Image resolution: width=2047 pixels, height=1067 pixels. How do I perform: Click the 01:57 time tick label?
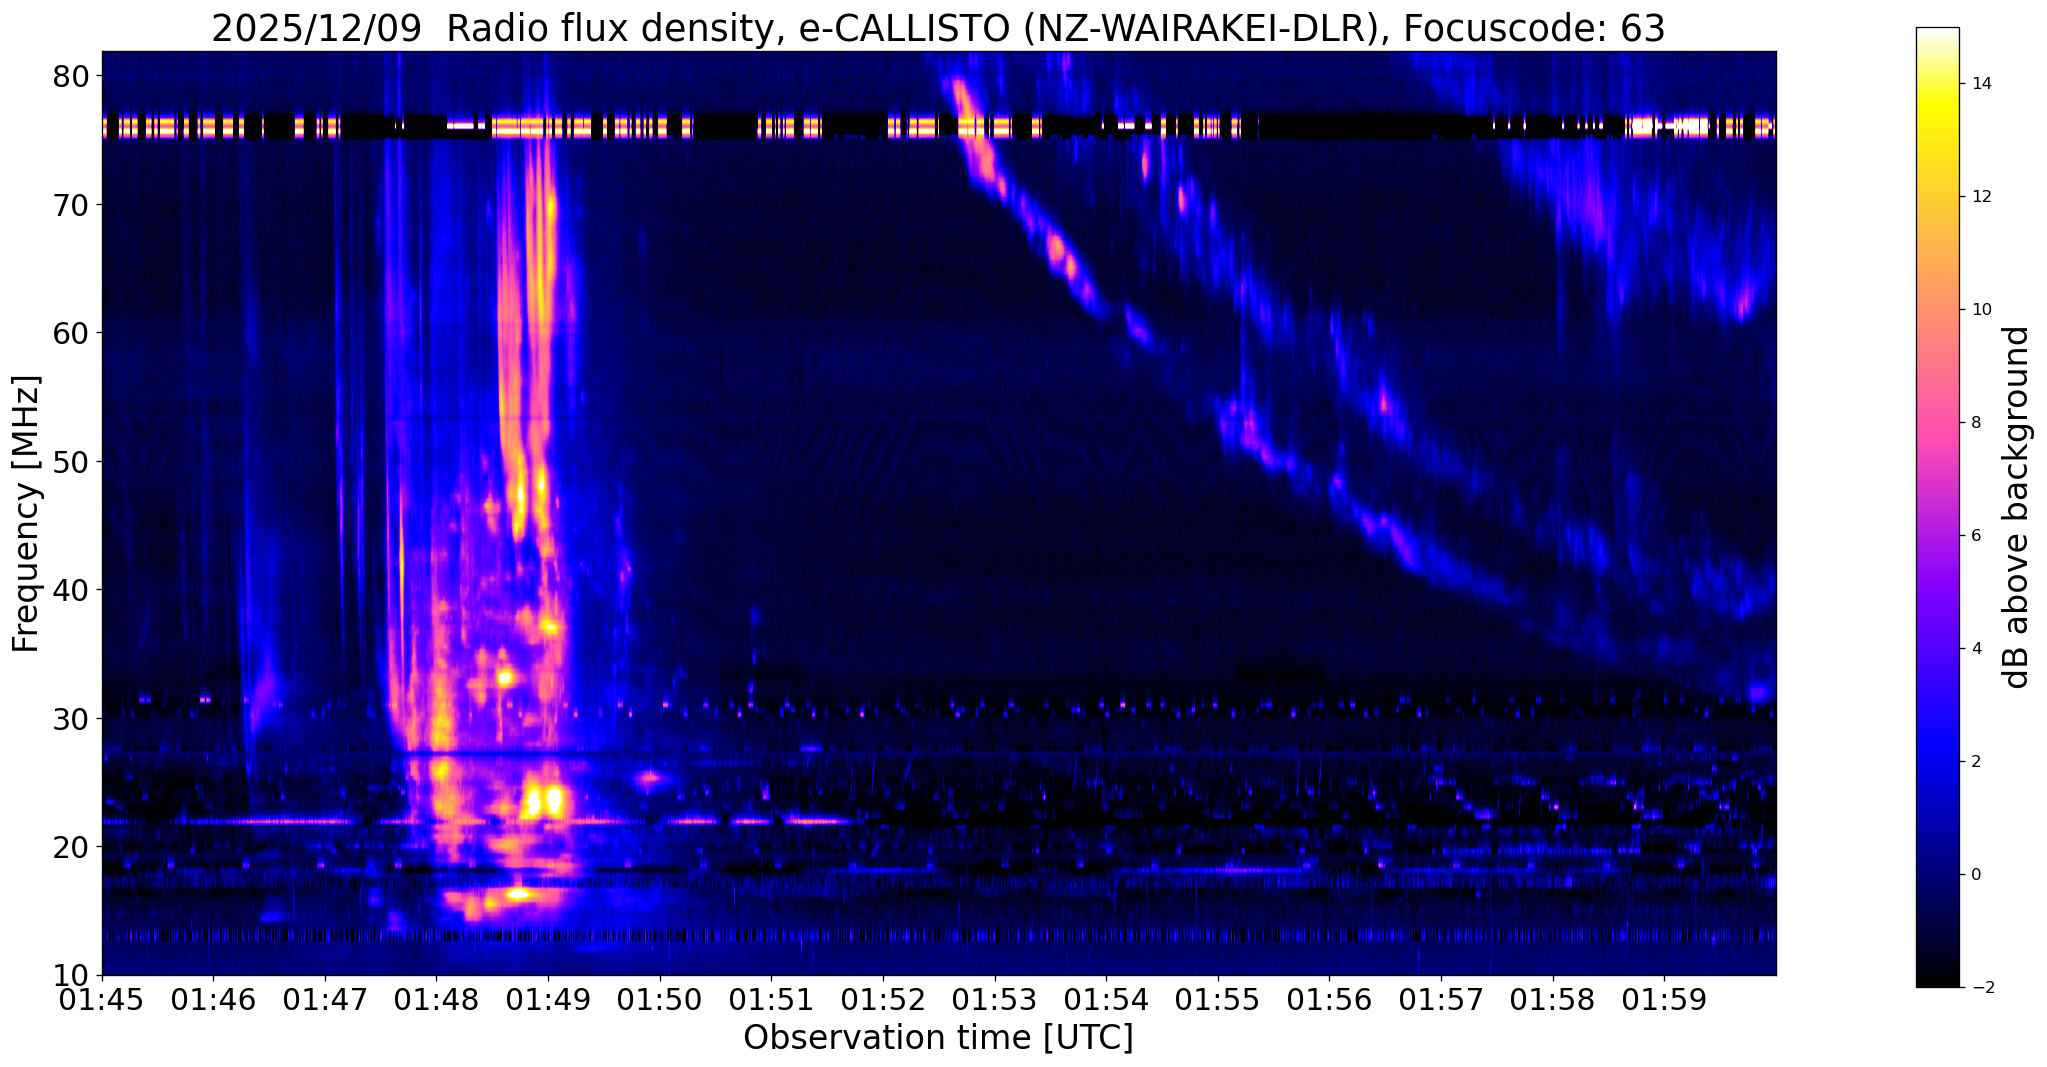(1441, 1000)
